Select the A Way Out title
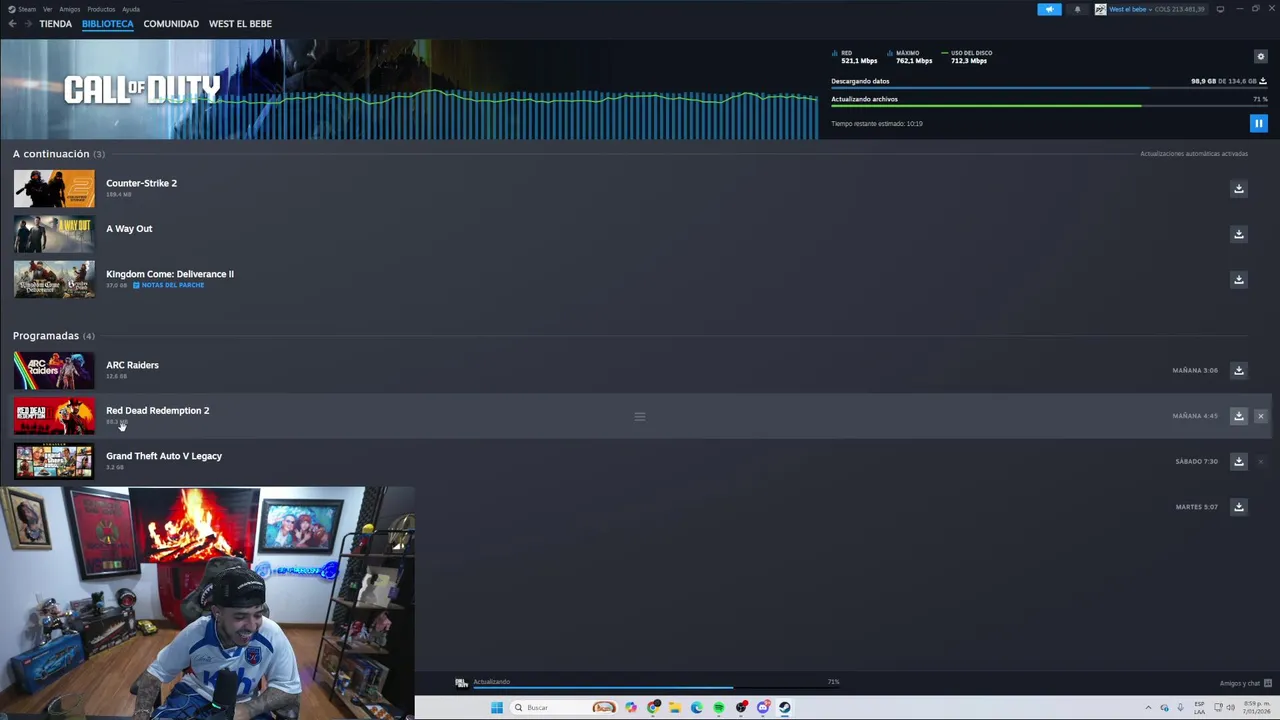Image resolution: width=1280 pixels, height=720 pixels. pyautogui.click(x=129, y=228)
